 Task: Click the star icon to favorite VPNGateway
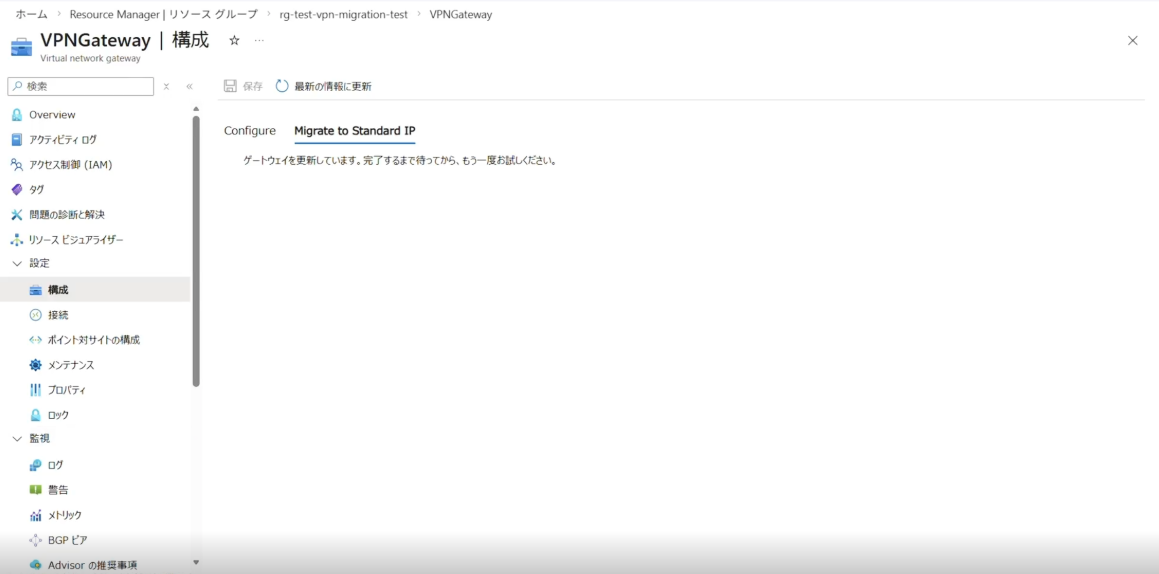[x=234, y=41]
